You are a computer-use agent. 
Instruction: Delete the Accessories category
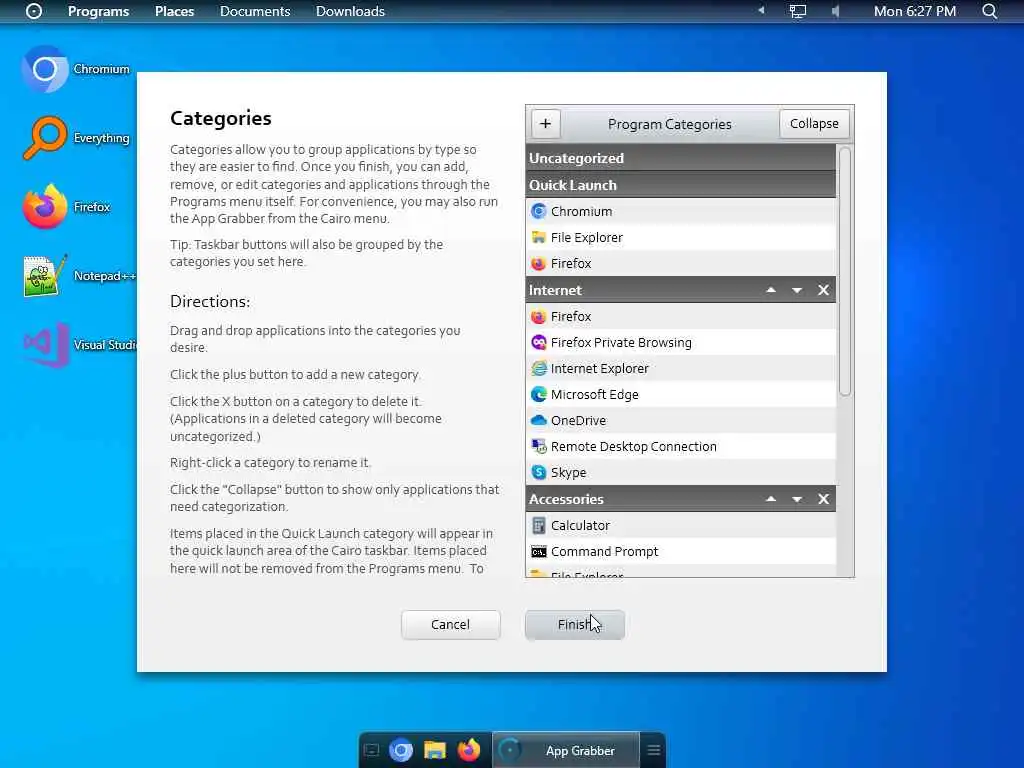point(824,499)
